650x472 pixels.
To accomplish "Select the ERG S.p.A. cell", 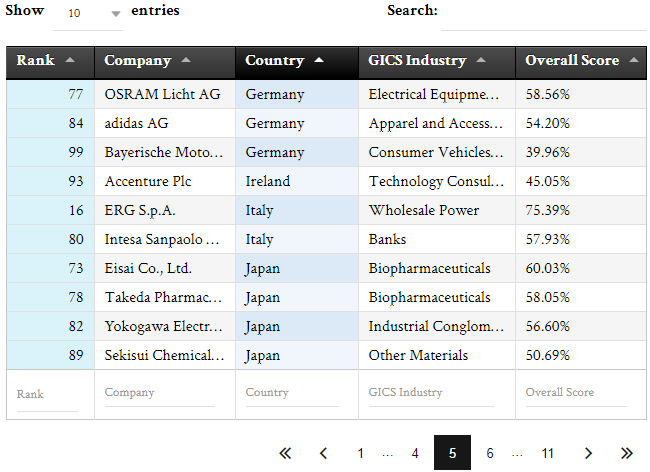I will pyautogui.click(x=165, y=210).
